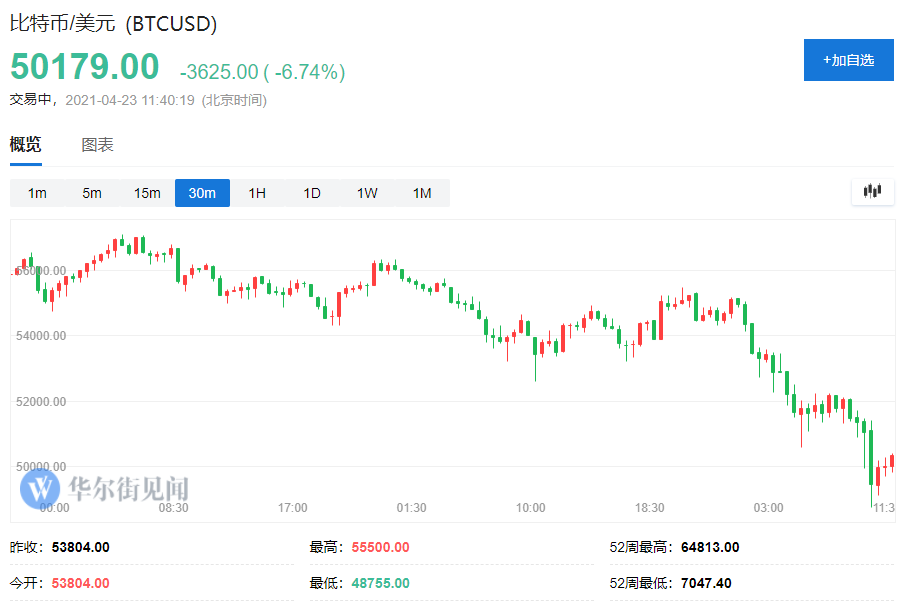
Task: Click the trading timestamp 2021-04-23 11:40:19
Action: pyautogui.click(x=127, y=100)
